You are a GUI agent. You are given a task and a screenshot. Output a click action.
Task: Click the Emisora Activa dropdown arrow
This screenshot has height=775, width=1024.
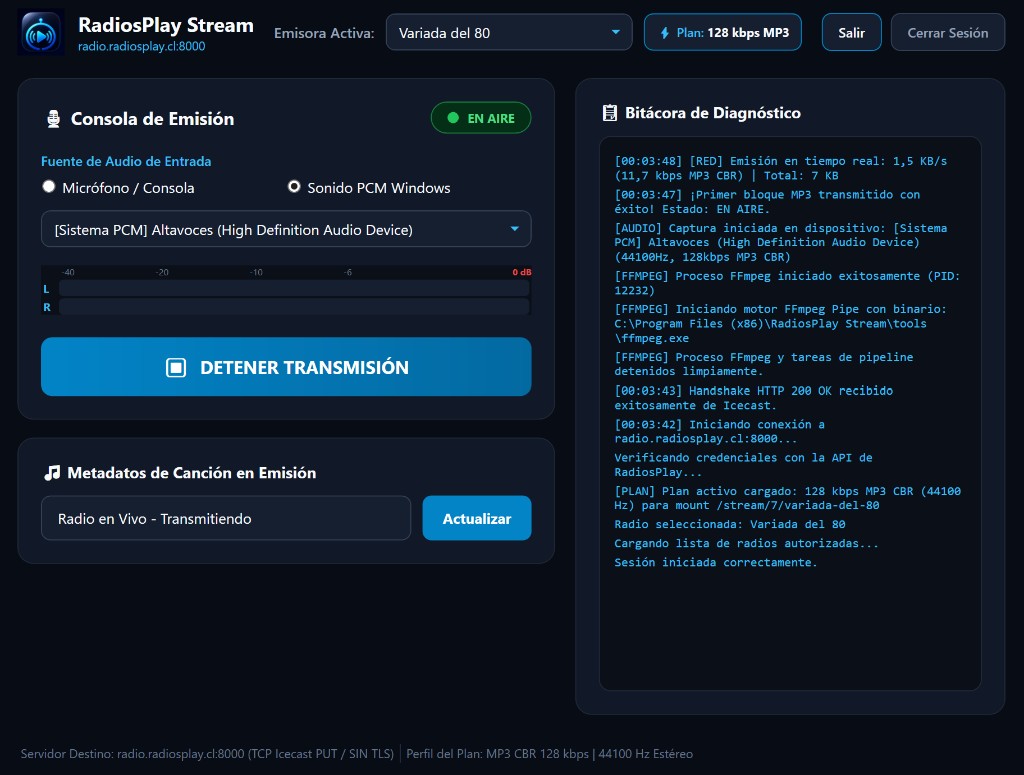point(615,32)
